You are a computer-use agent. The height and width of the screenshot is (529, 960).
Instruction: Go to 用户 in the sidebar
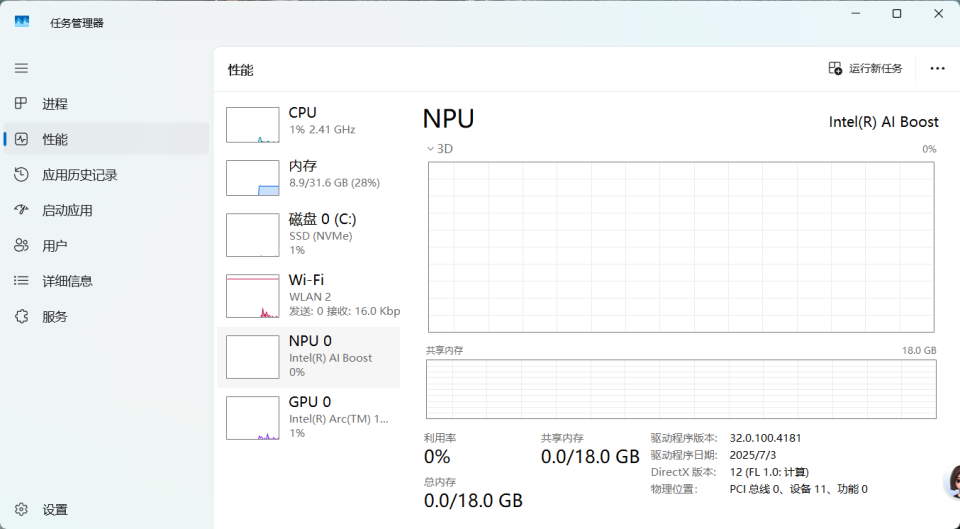54,246
